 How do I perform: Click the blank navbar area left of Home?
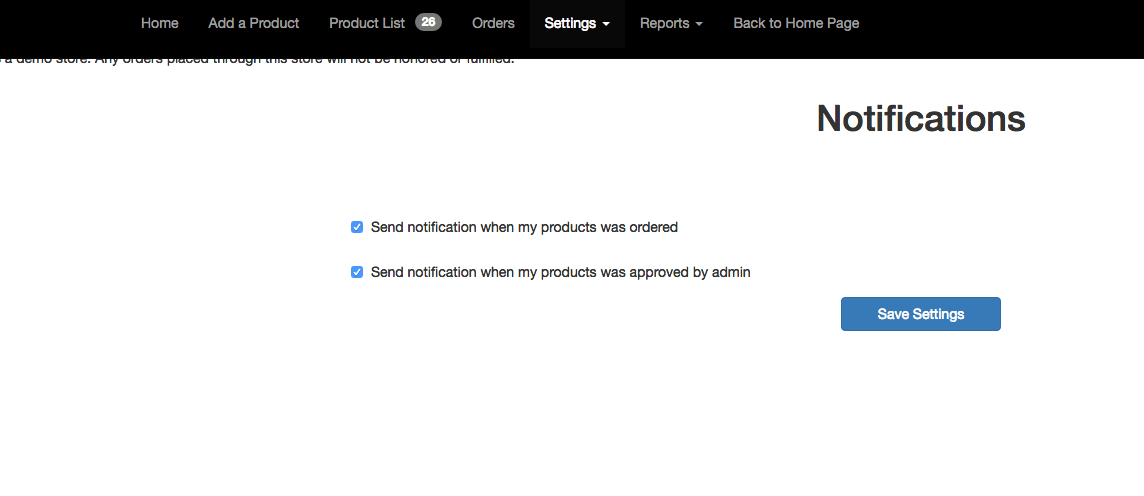(x=60, y=24)
